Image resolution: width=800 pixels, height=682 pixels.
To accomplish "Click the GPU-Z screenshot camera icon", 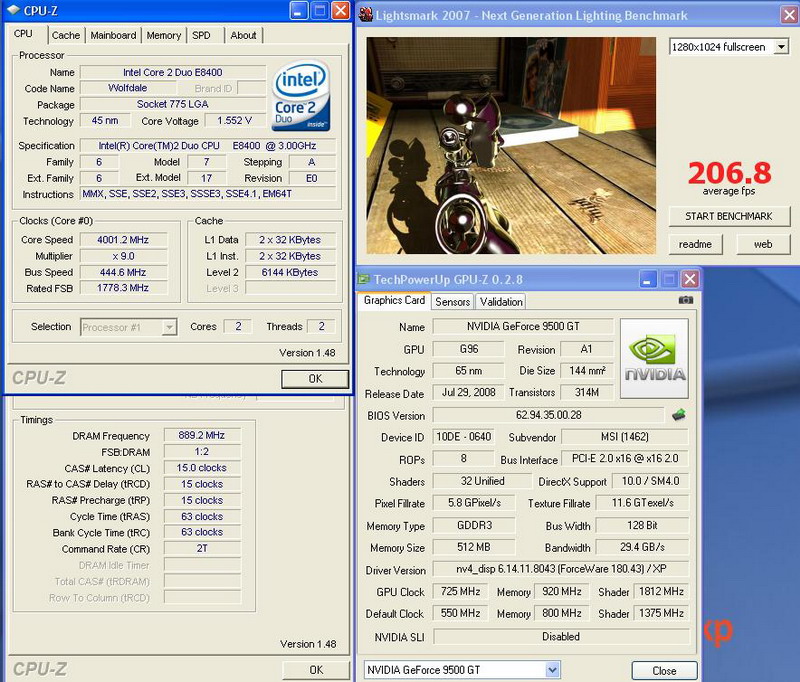I will (686, 300).
